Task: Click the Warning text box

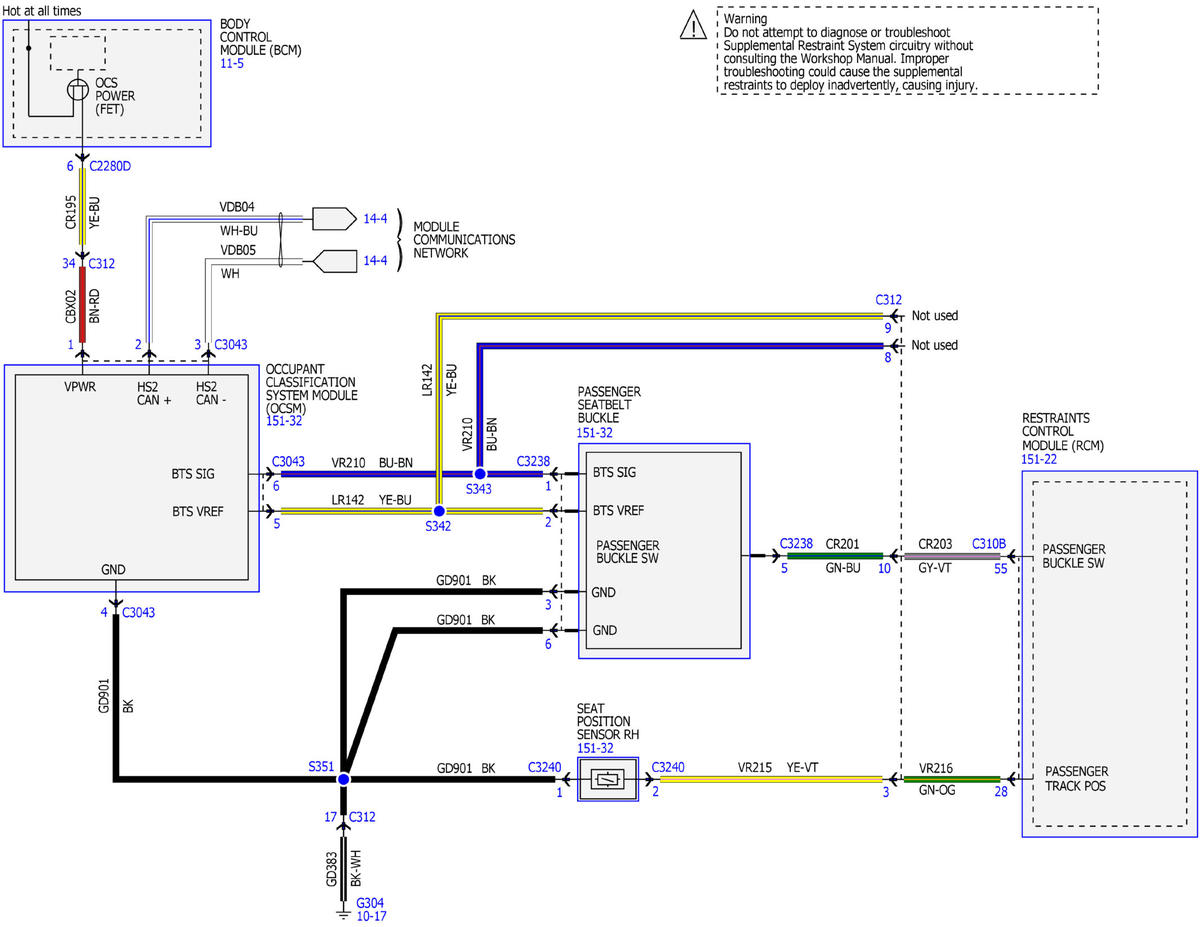Action: pos(907,50)
